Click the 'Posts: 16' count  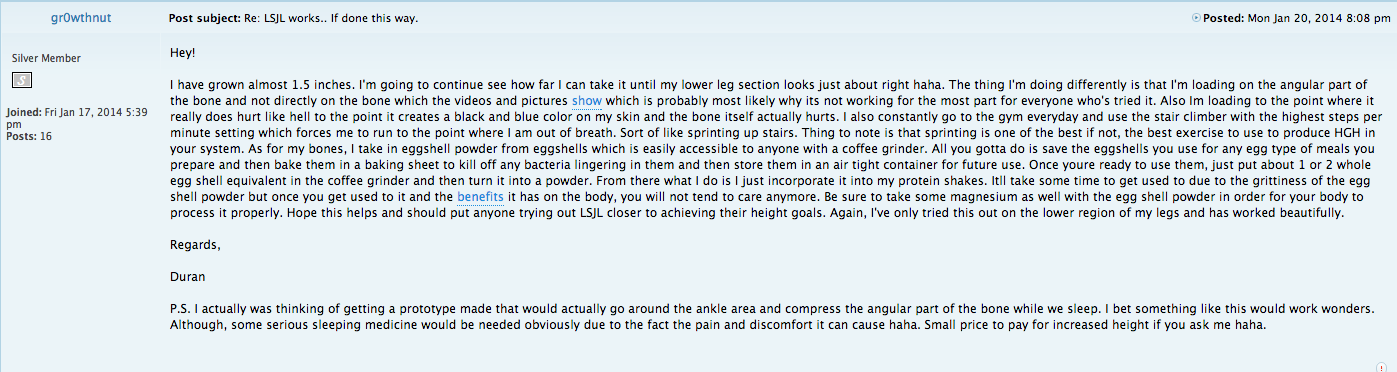[x=29, y=136]
